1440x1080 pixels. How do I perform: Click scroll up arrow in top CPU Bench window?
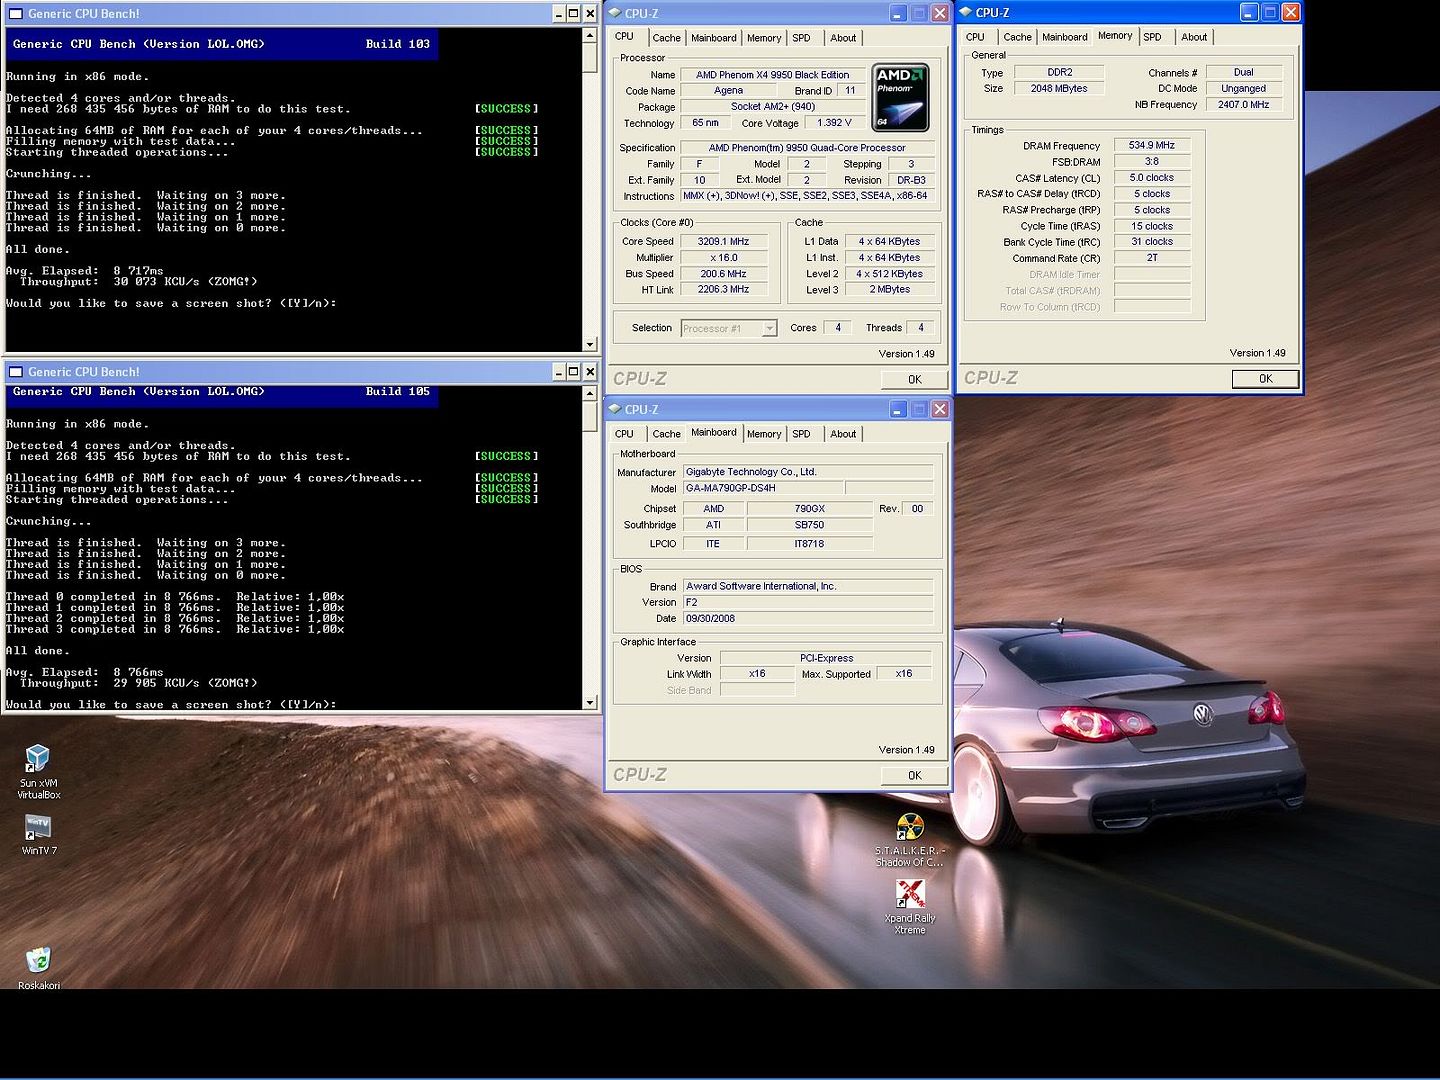point(590,35)
